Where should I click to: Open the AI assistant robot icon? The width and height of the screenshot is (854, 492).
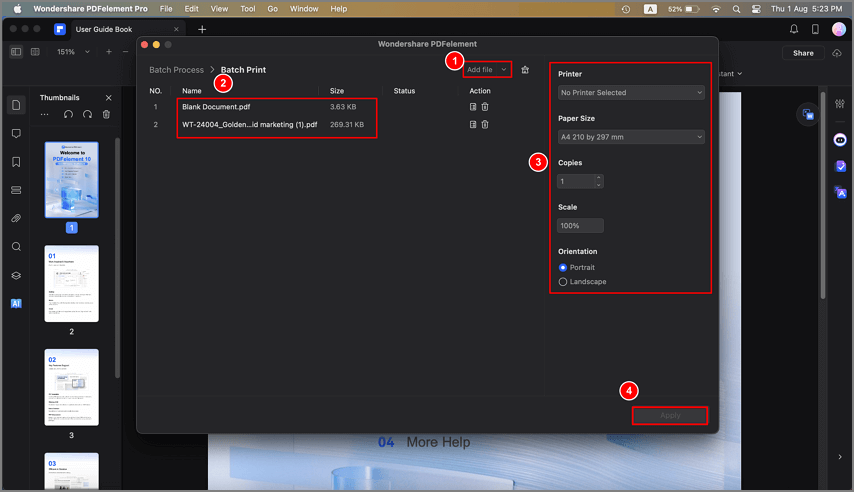[840, 140]
